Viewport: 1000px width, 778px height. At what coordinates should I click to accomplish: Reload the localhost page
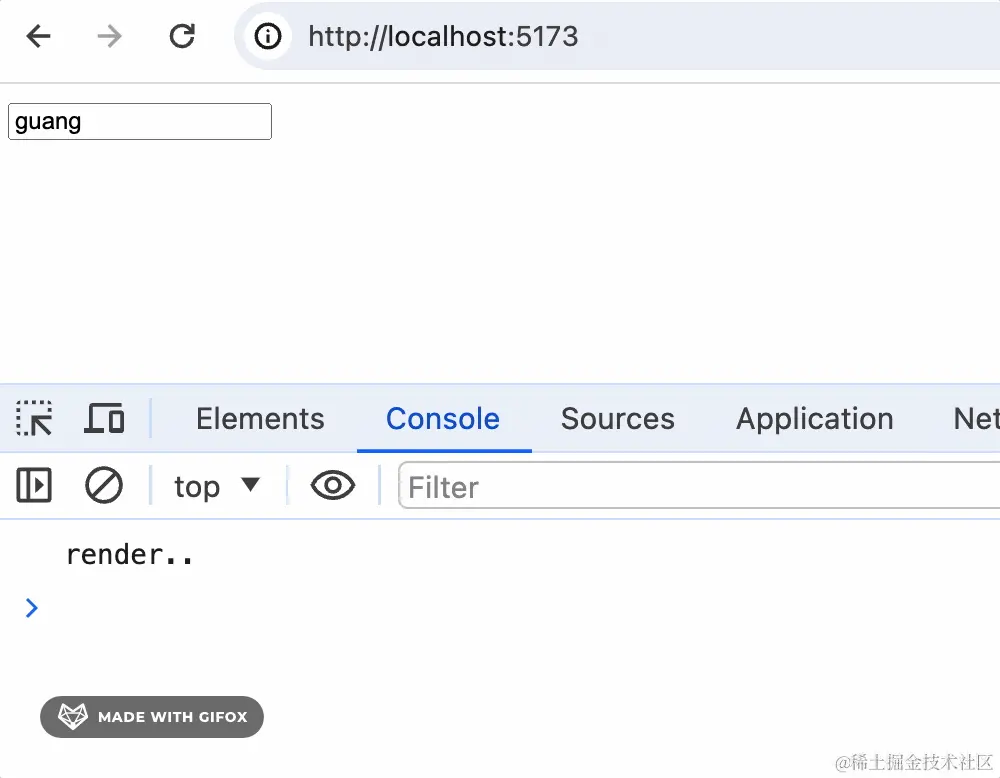tap(182, 36)
